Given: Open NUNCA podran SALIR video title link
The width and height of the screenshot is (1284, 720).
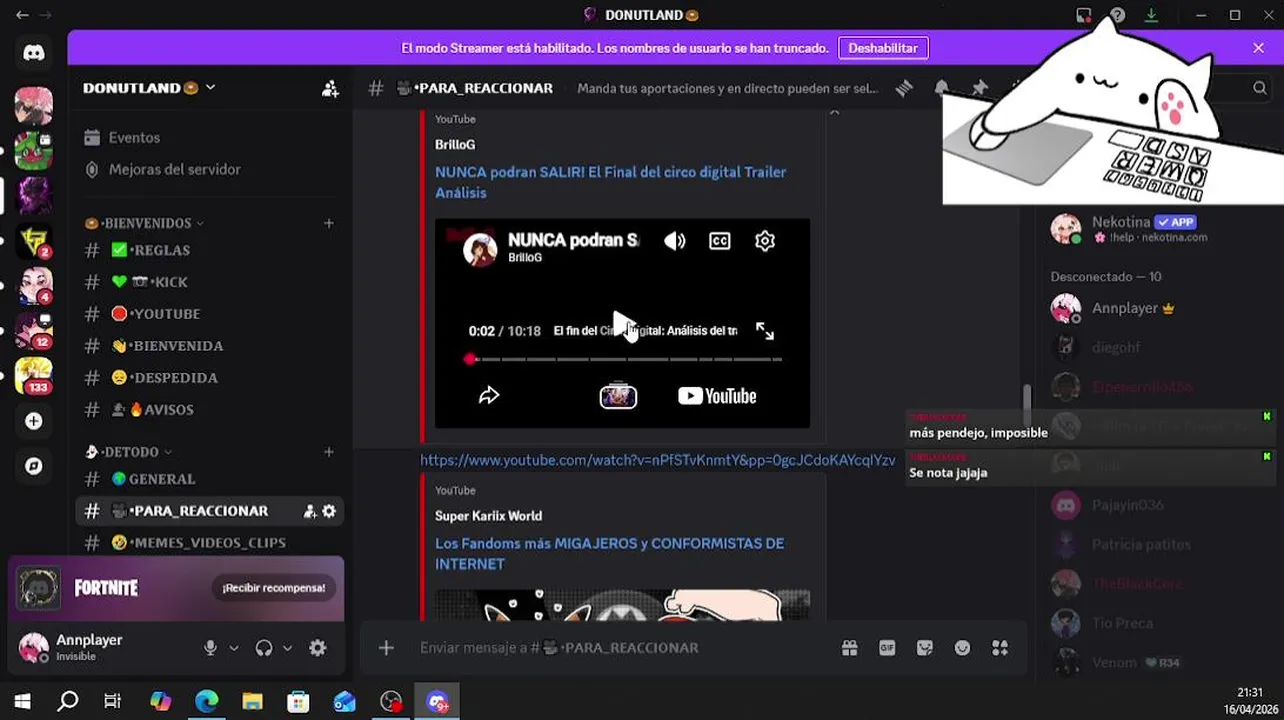Looking at the screenshot, I should pos(610,182).
